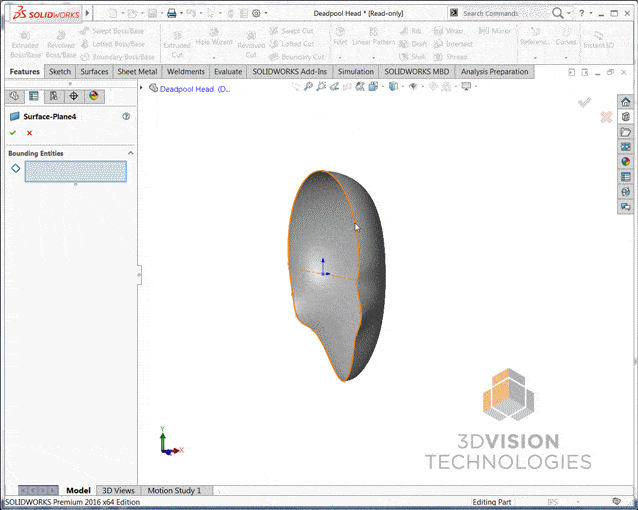Select the Thread feature

pyautogui.click(x=450, y=57)
